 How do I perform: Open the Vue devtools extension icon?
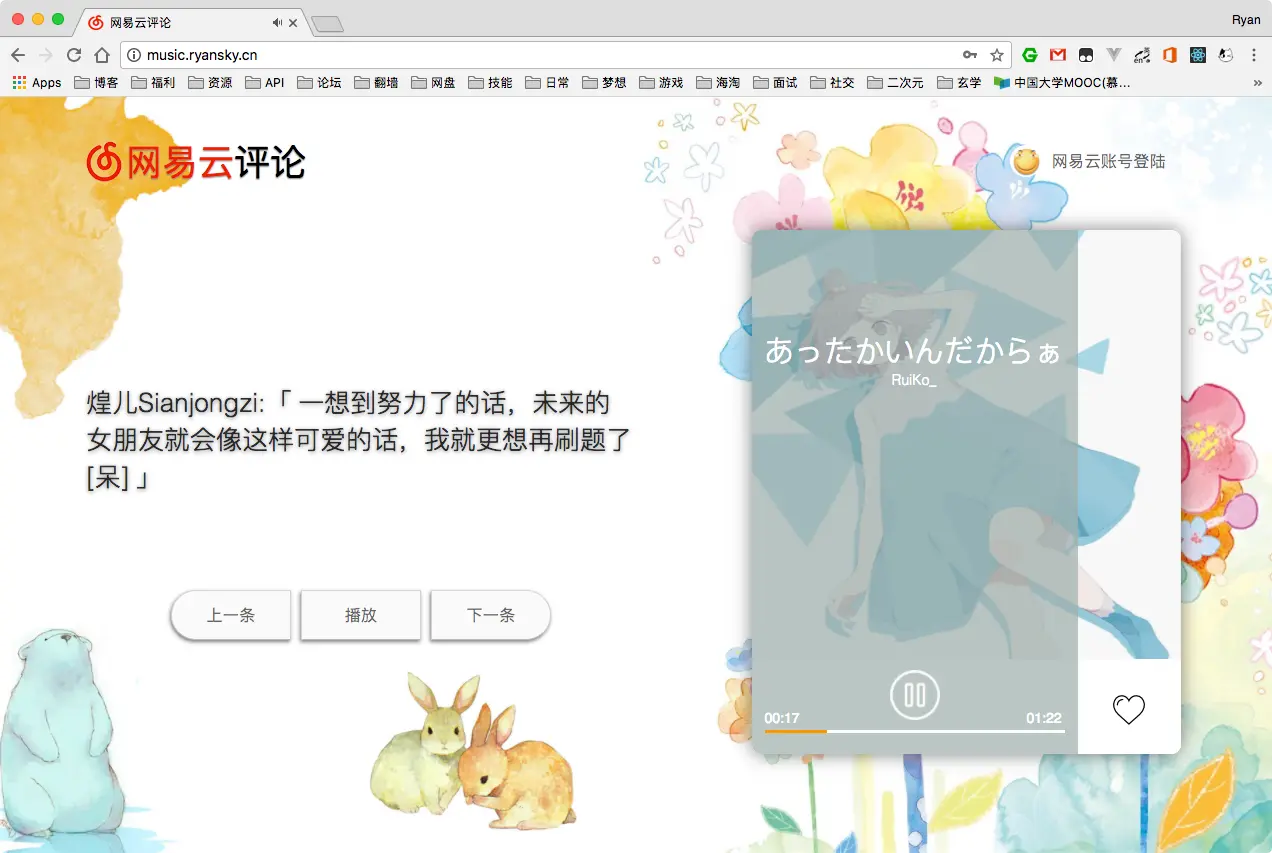point(1114,55)
